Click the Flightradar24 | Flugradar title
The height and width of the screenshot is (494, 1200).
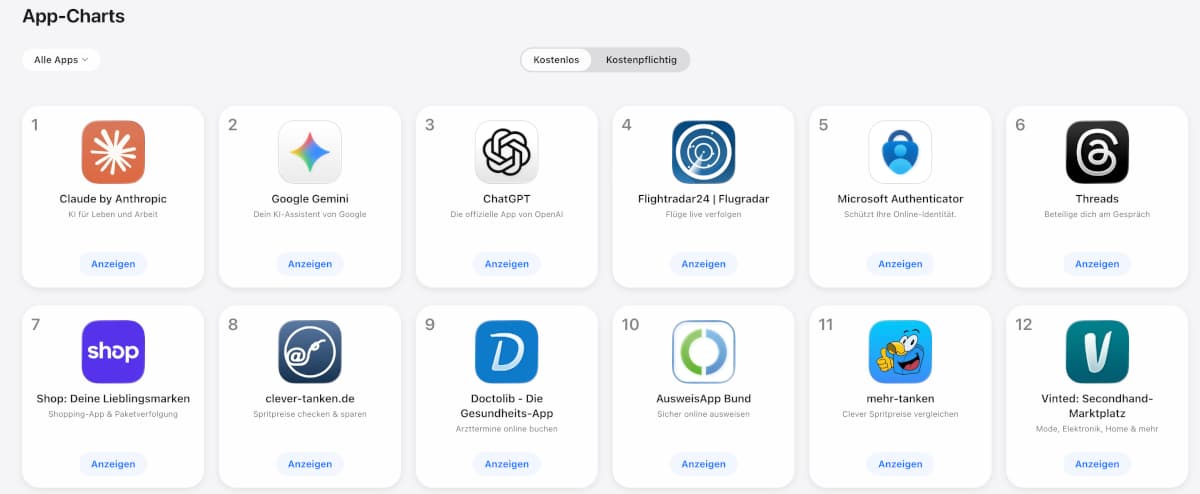tap(703, 199)
